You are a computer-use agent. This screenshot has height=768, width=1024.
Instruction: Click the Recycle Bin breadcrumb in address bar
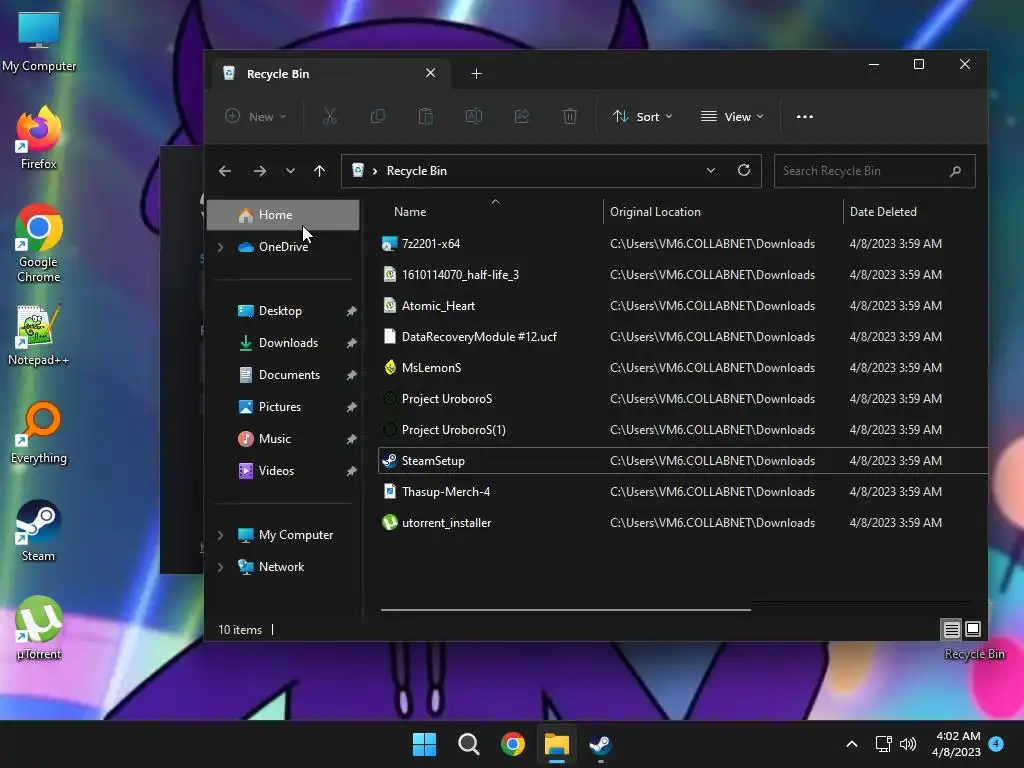click(x=417, y=171)
